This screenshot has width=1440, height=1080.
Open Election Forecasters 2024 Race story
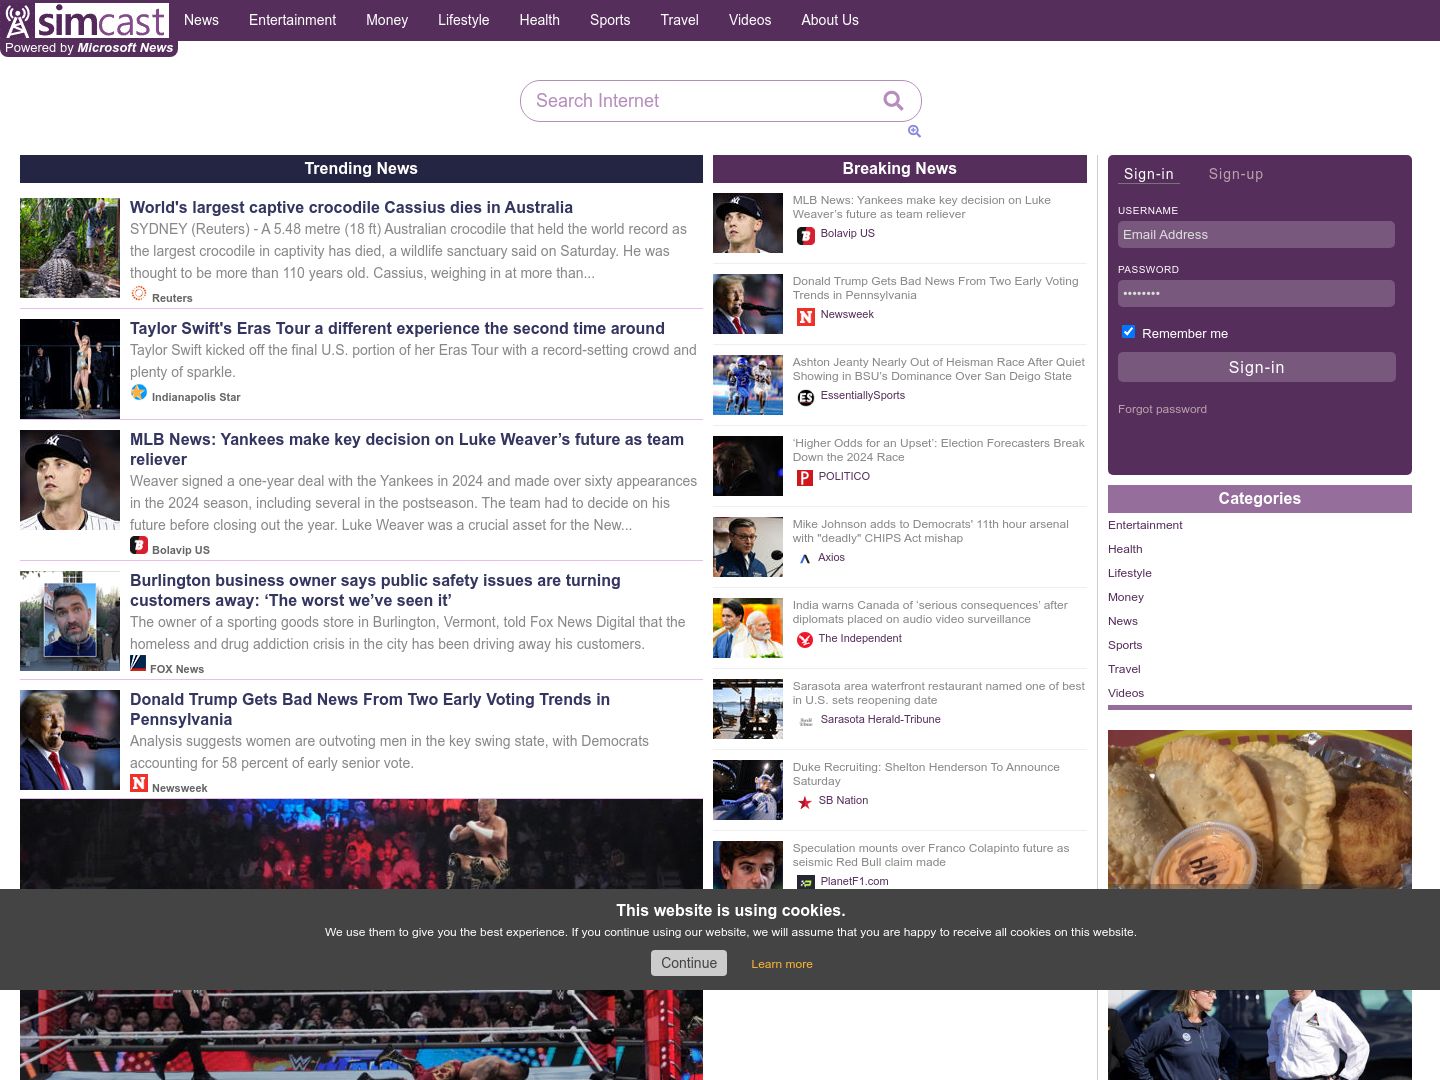[x=939, y=450]
